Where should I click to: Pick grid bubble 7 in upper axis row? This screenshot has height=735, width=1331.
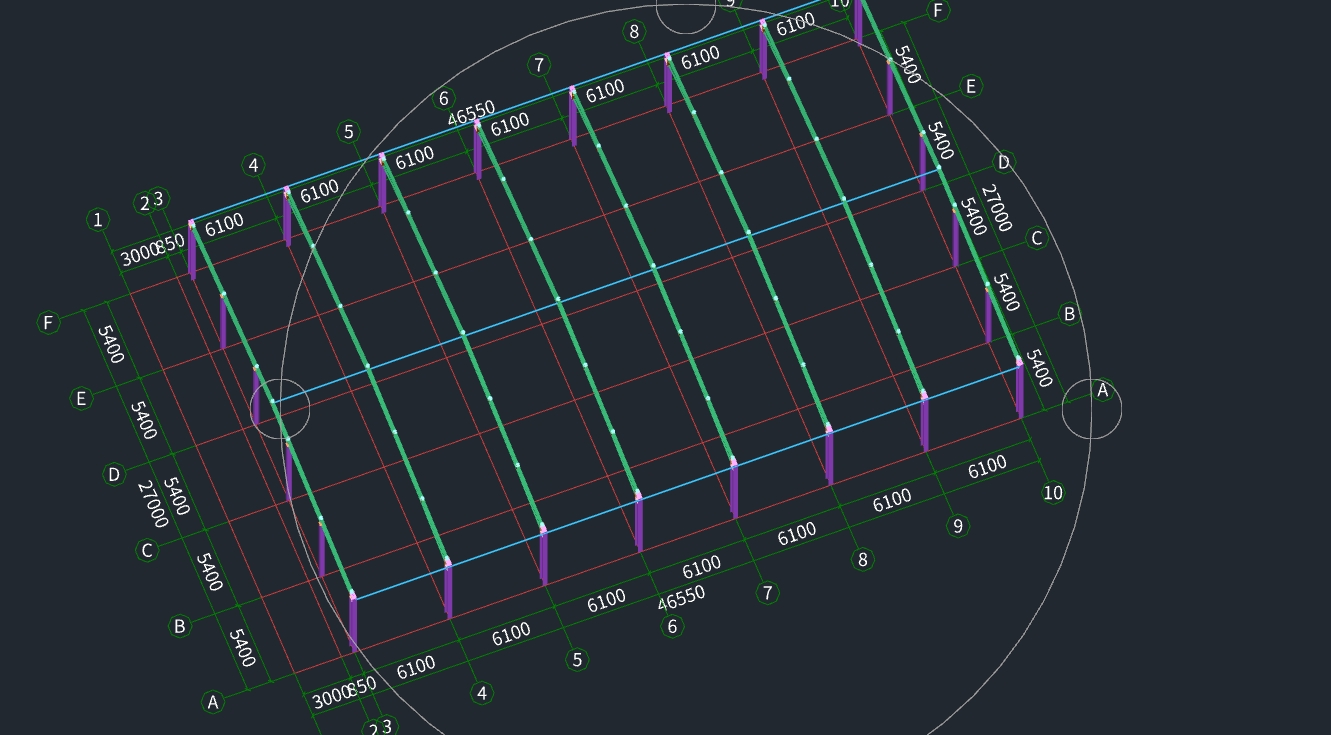(539, 65)
